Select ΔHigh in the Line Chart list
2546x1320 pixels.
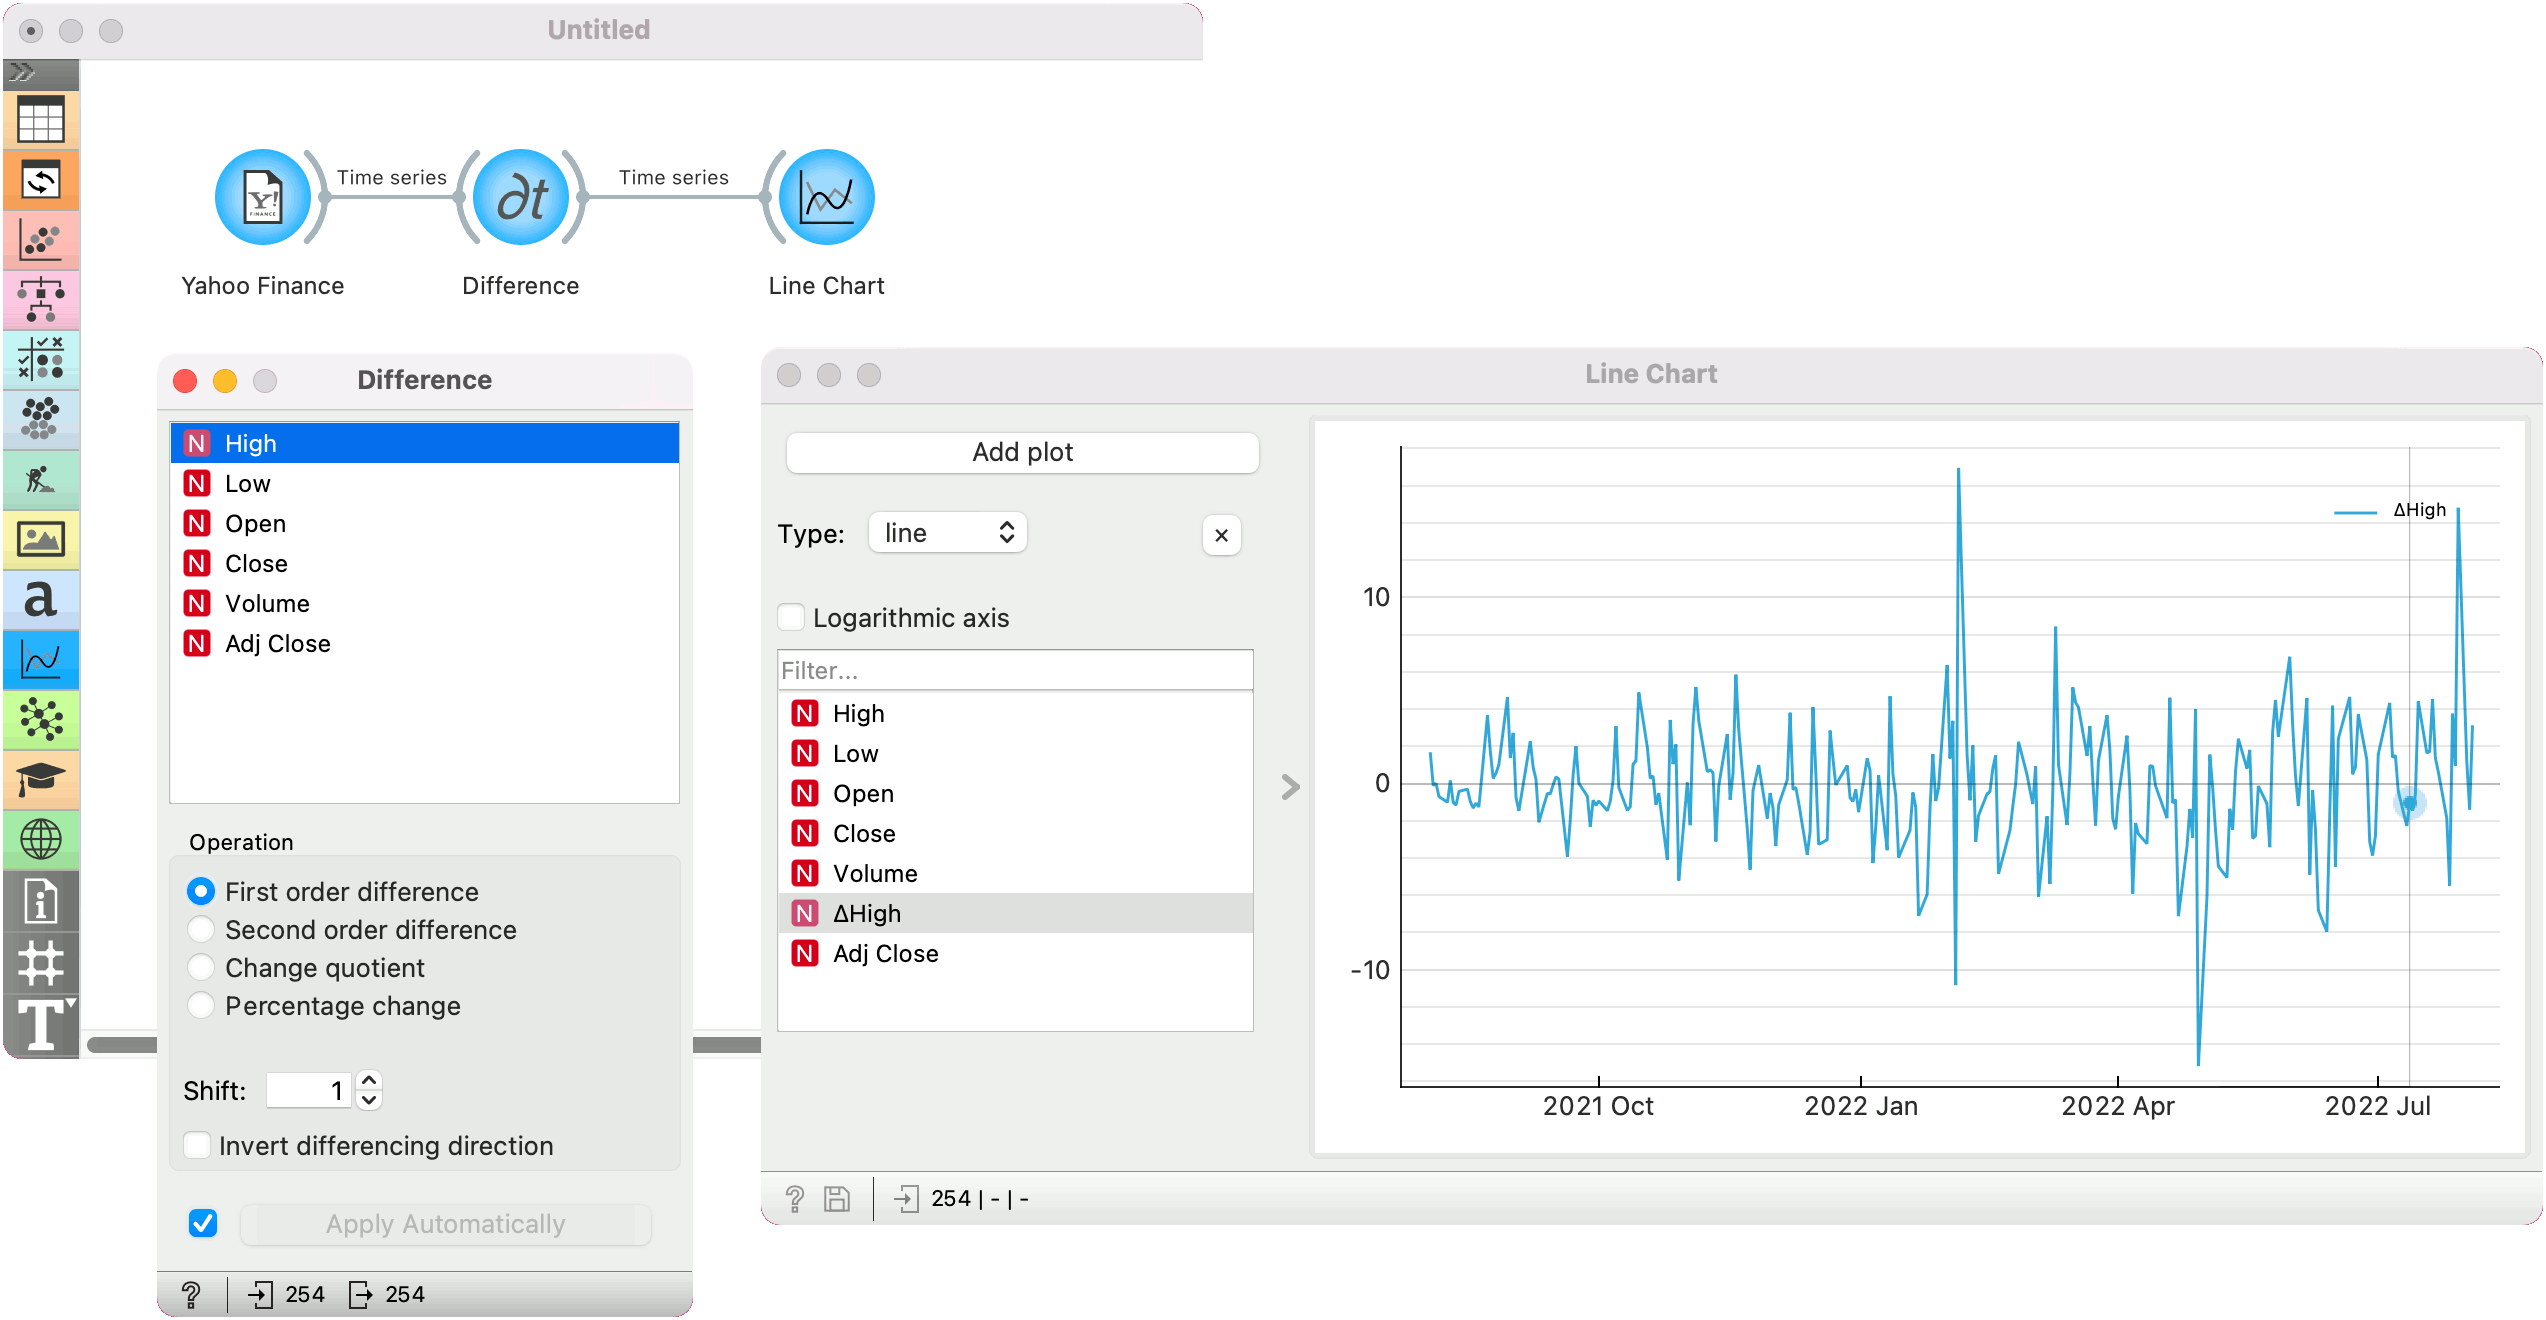click(1015, 913)
